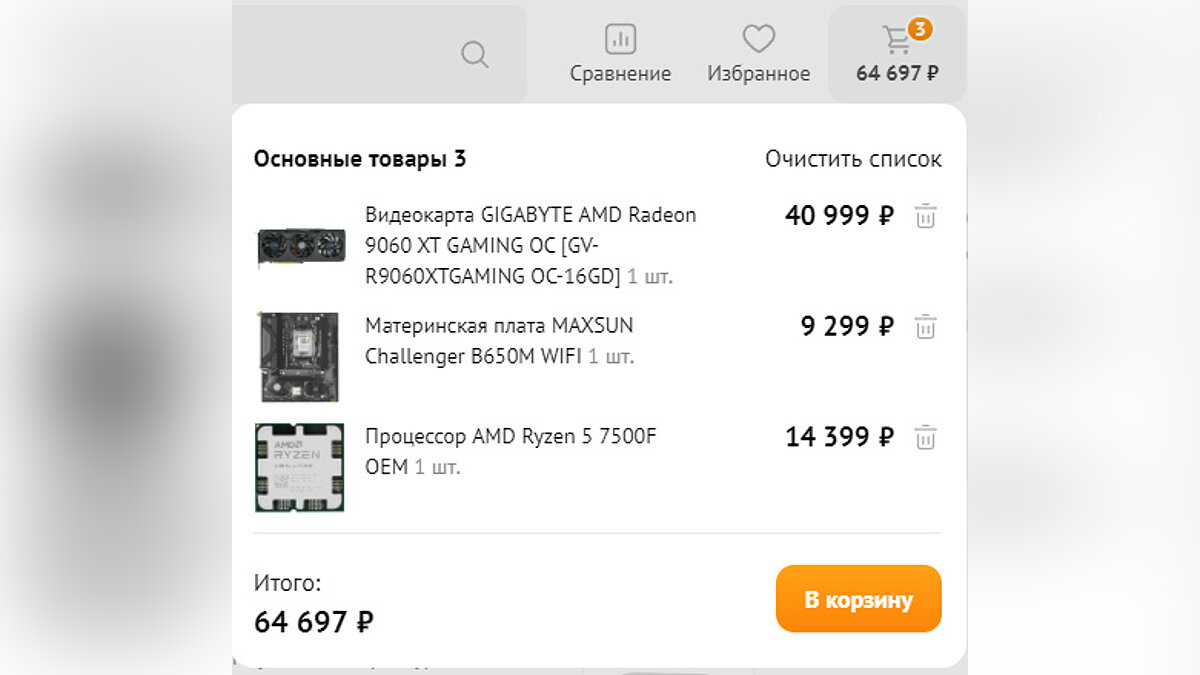Click the 14 399 ₽ processor price

tap(839, 437)
